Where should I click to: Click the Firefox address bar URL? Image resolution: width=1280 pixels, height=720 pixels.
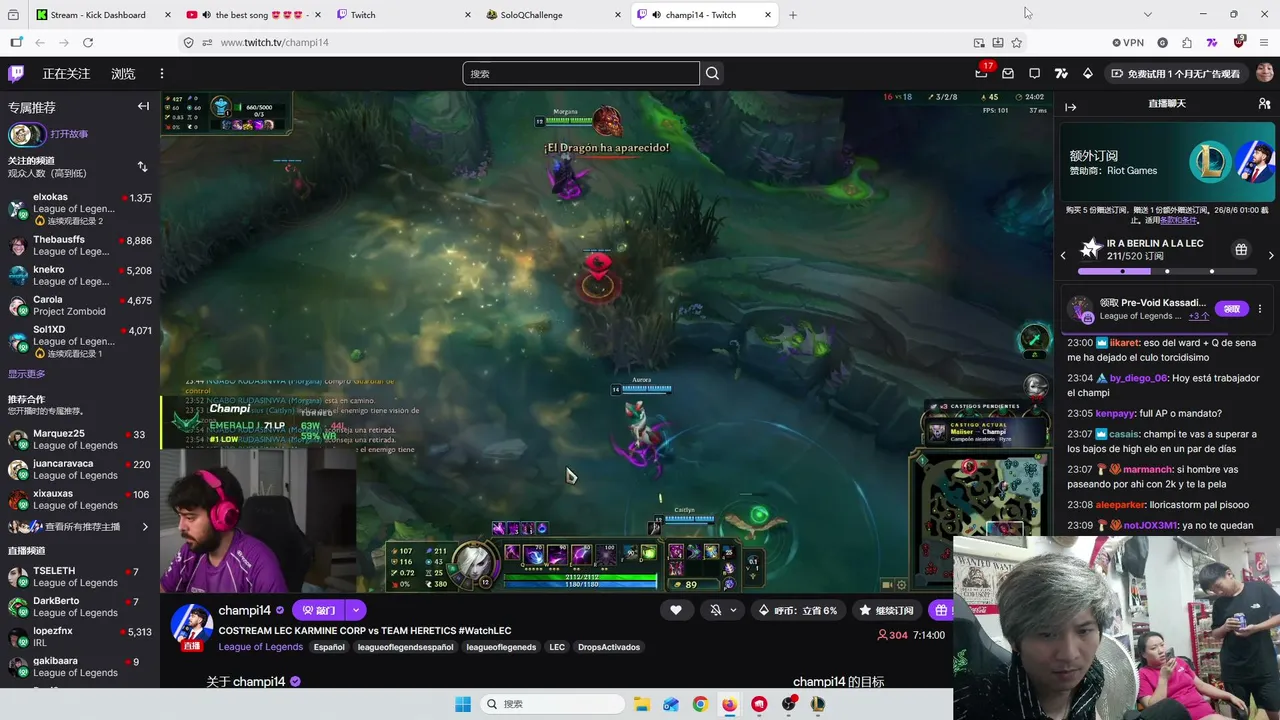click(274, 42)
